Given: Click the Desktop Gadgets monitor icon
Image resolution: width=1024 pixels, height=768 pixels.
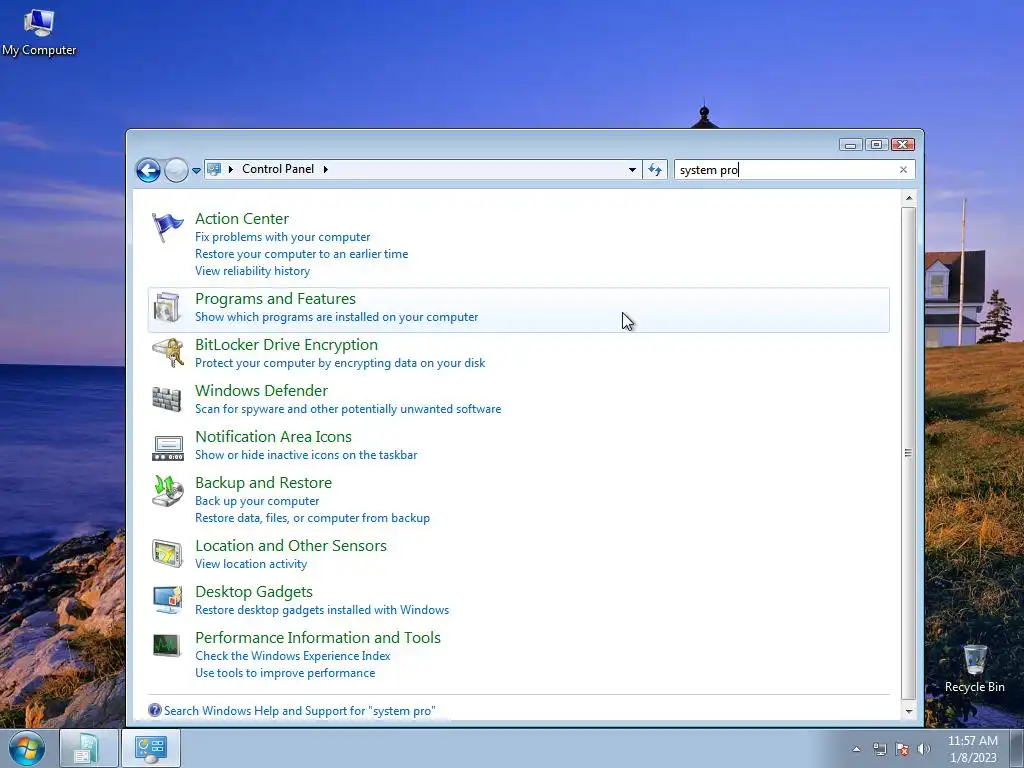Looking at the screenshot, I should tap(167, 600).
